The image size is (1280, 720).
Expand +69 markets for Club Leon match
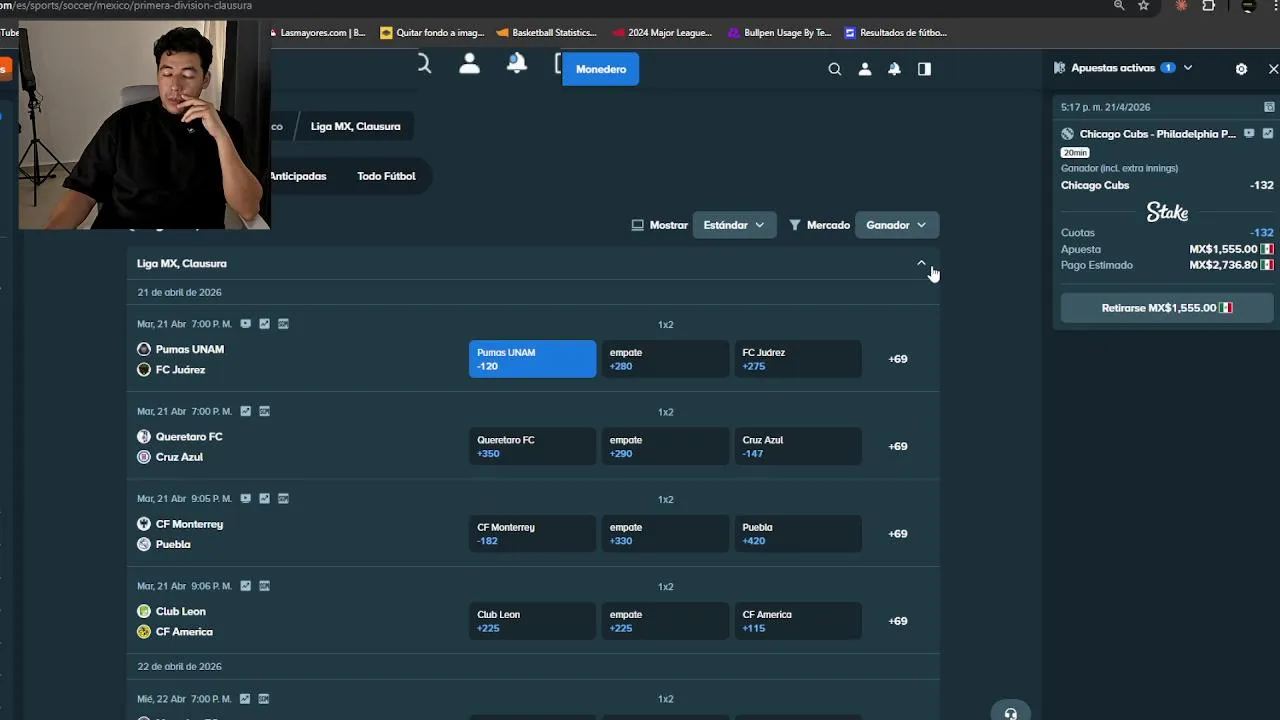[898, 621]
